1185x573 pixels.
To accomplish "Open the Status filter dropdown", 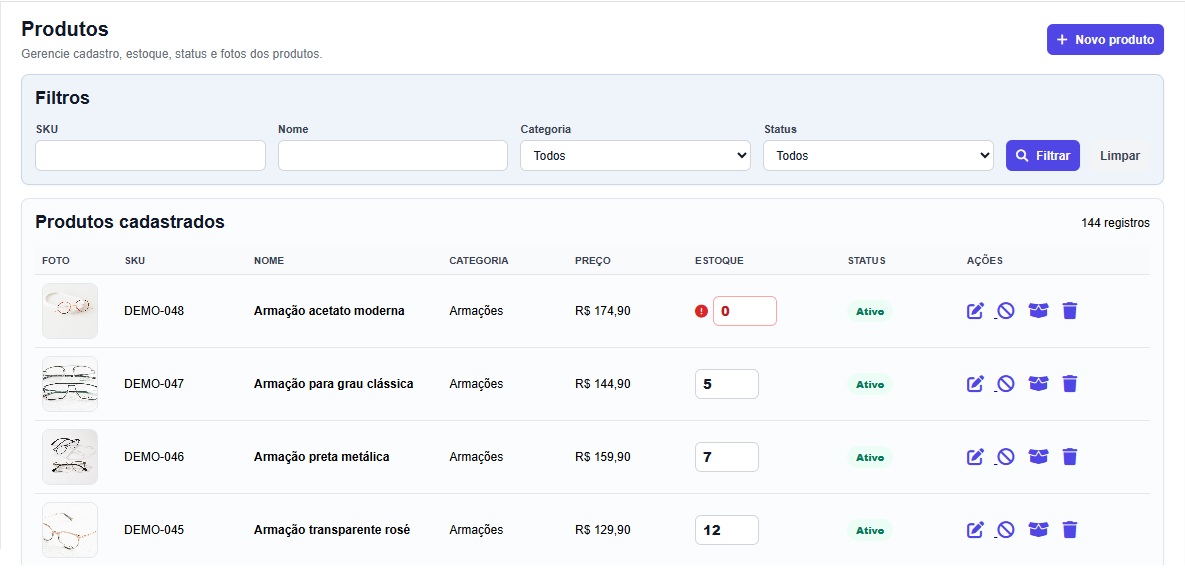I will click(x=878, y=156).
